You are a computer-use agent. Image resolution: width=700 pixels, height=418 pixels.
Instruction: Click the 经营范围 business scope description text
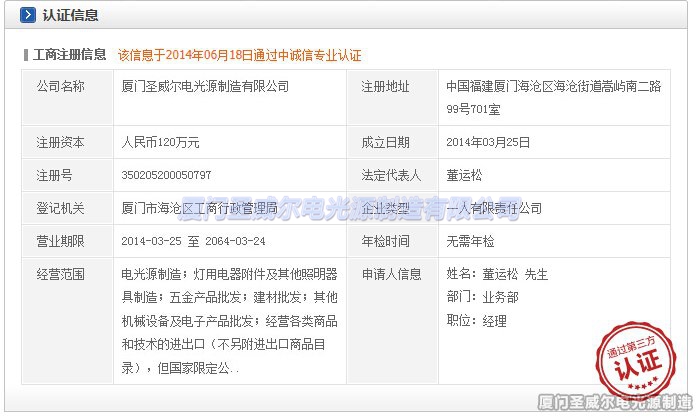coord(229,321)
